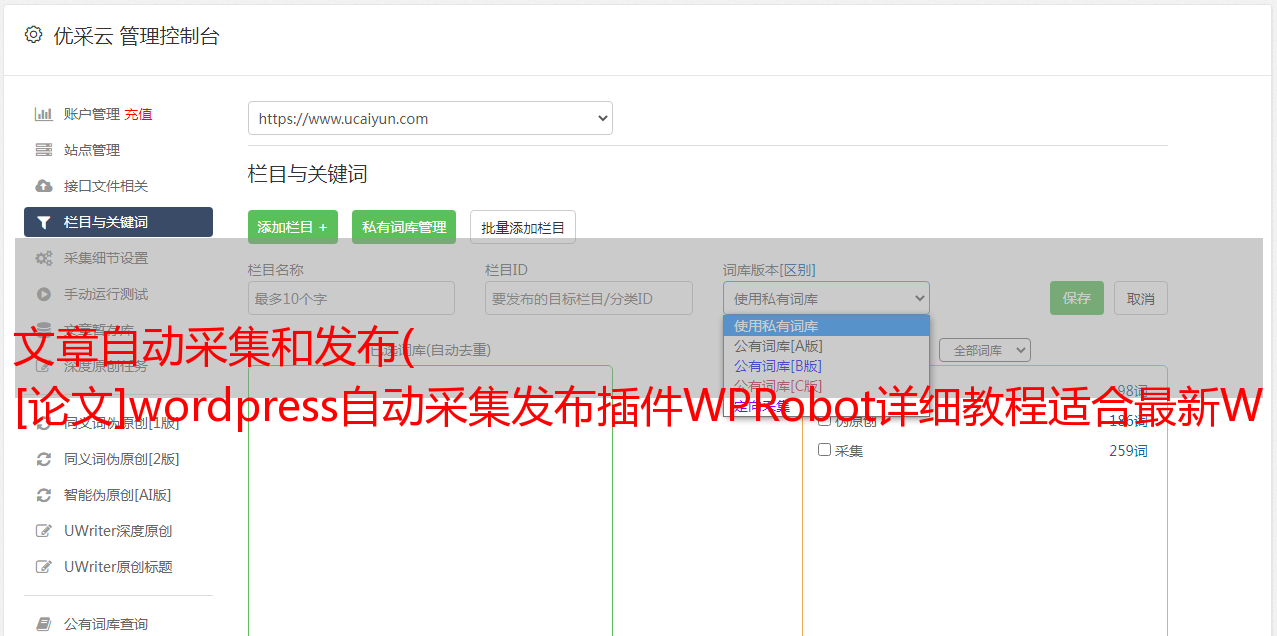Choose 使用私有词库 in the open dropdown list
Viewport: 1277px width, 636px height.
(826, 326)
